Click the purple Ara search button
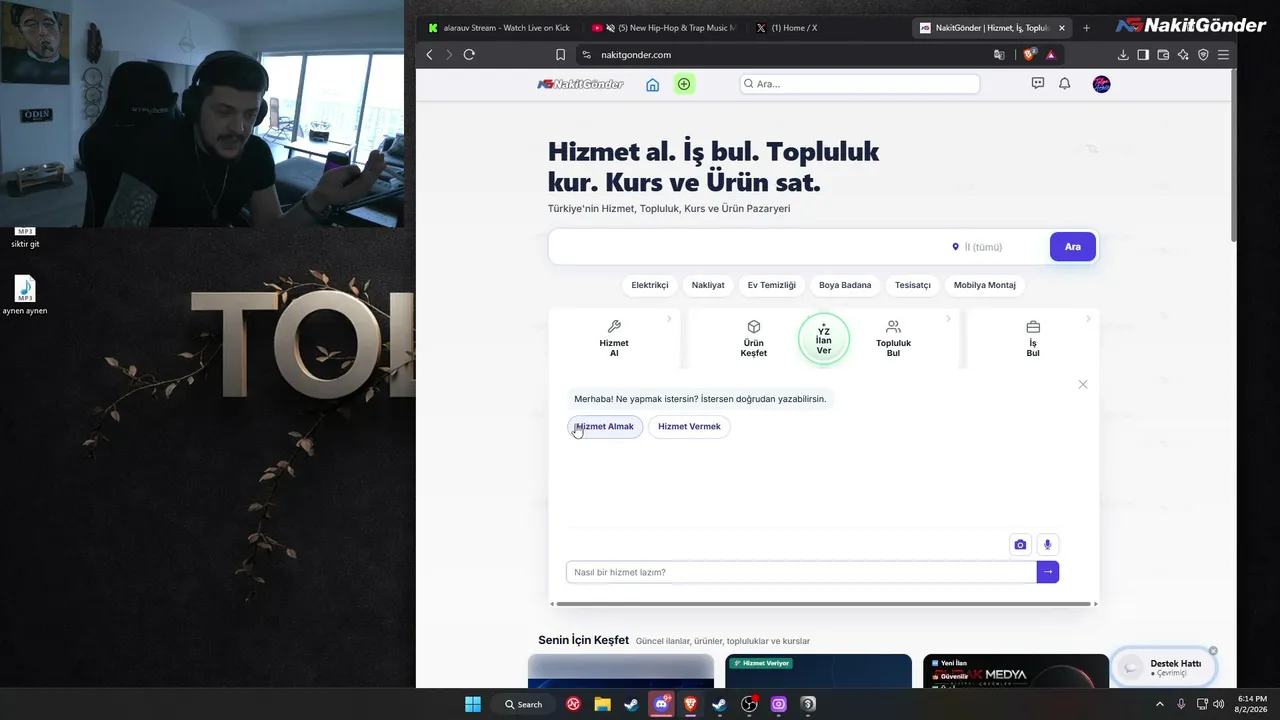1280x720 pixels. pyautogui.click(x=1073, y=247)
